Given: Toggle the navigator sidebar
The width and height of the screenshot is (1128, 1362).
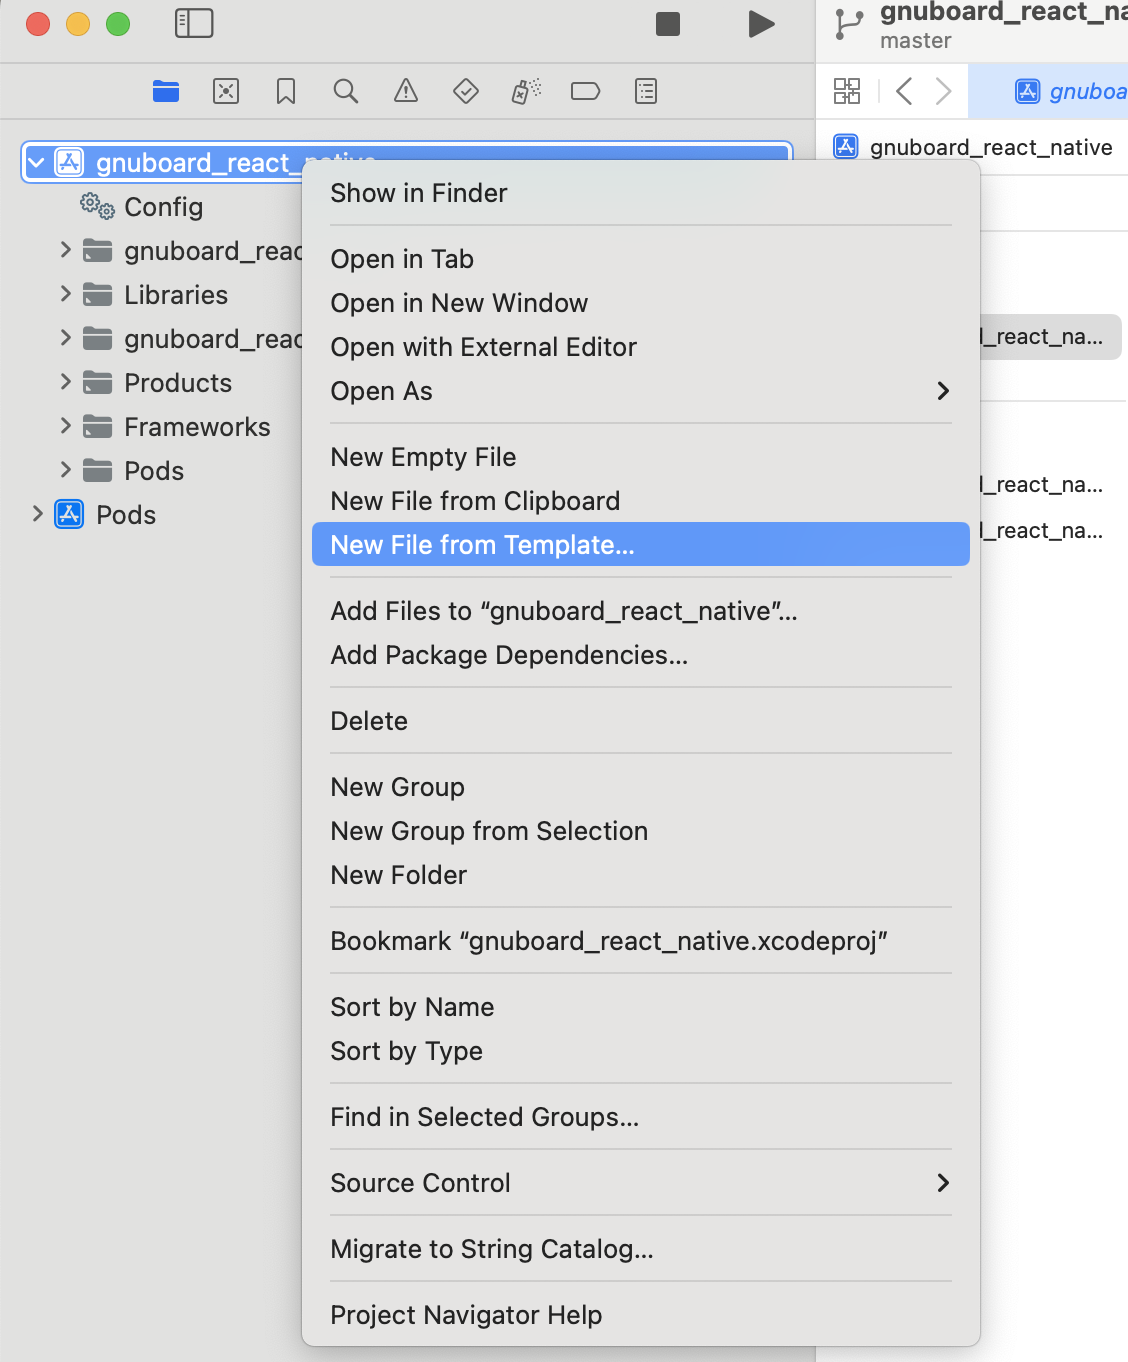Looking at the screenshot, I should pyautogui.click(x=194, y=23).
